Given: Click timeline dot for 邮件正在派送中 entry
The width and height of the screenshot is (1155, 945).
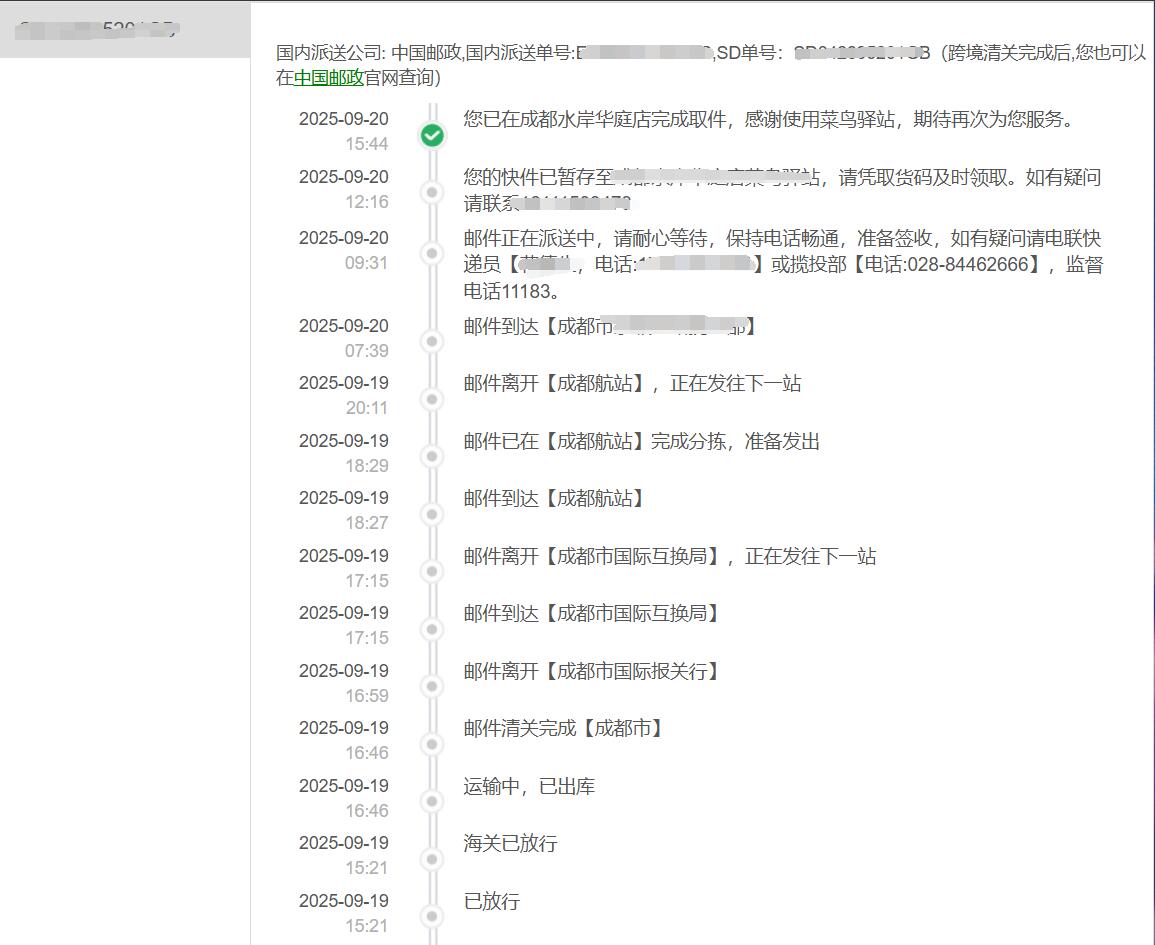Looking at the screenshot, I should pos(432,254).
